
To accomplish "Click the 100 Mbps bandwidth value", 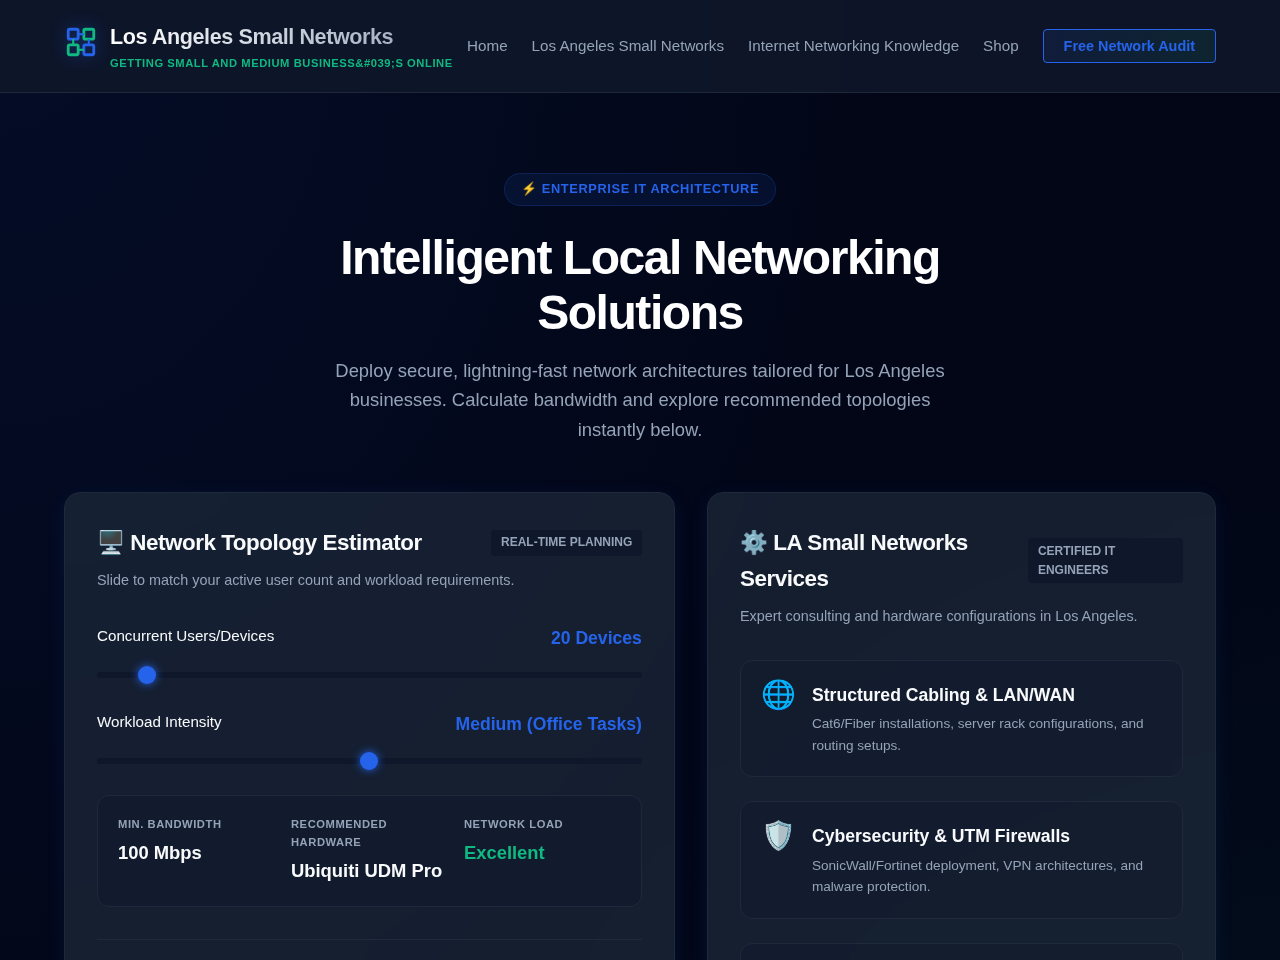I will pos(160,853).
